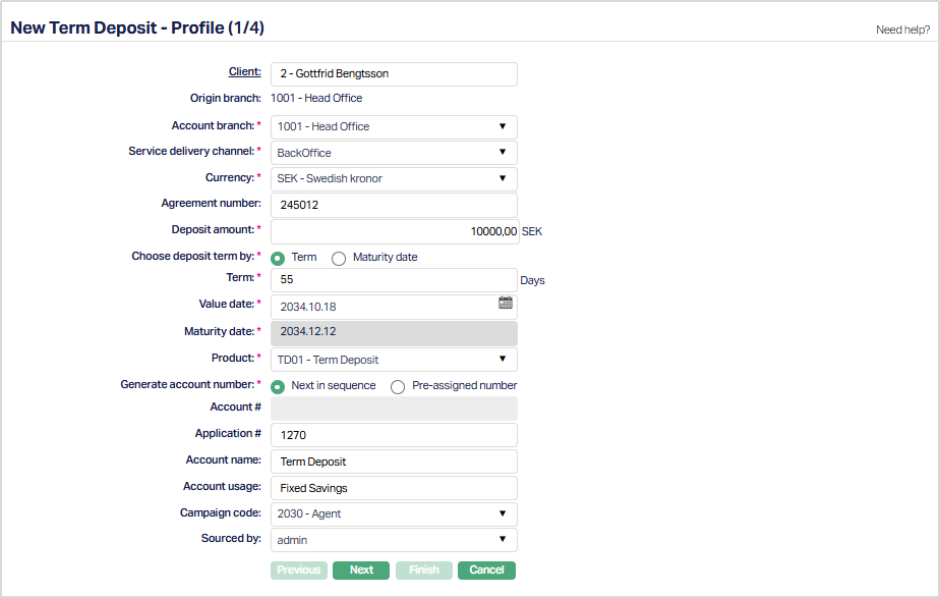Choose the Maturity date radio option

pyautogui.click(x=339, y=258)
